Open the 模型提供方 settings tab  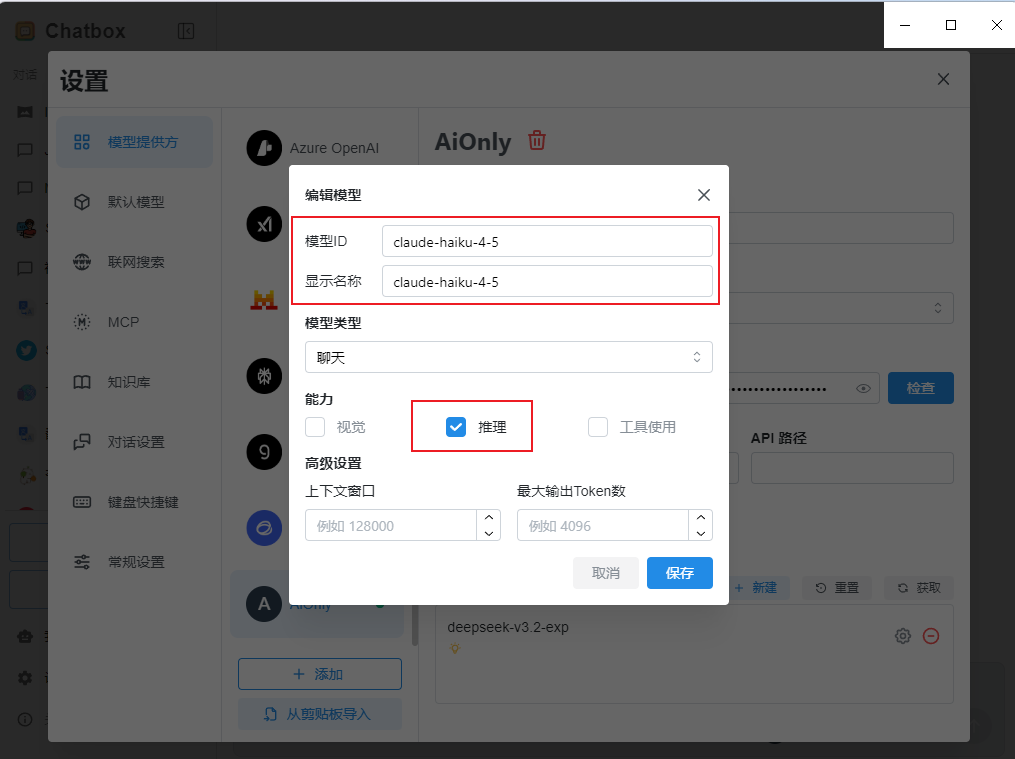click(135, 142)
